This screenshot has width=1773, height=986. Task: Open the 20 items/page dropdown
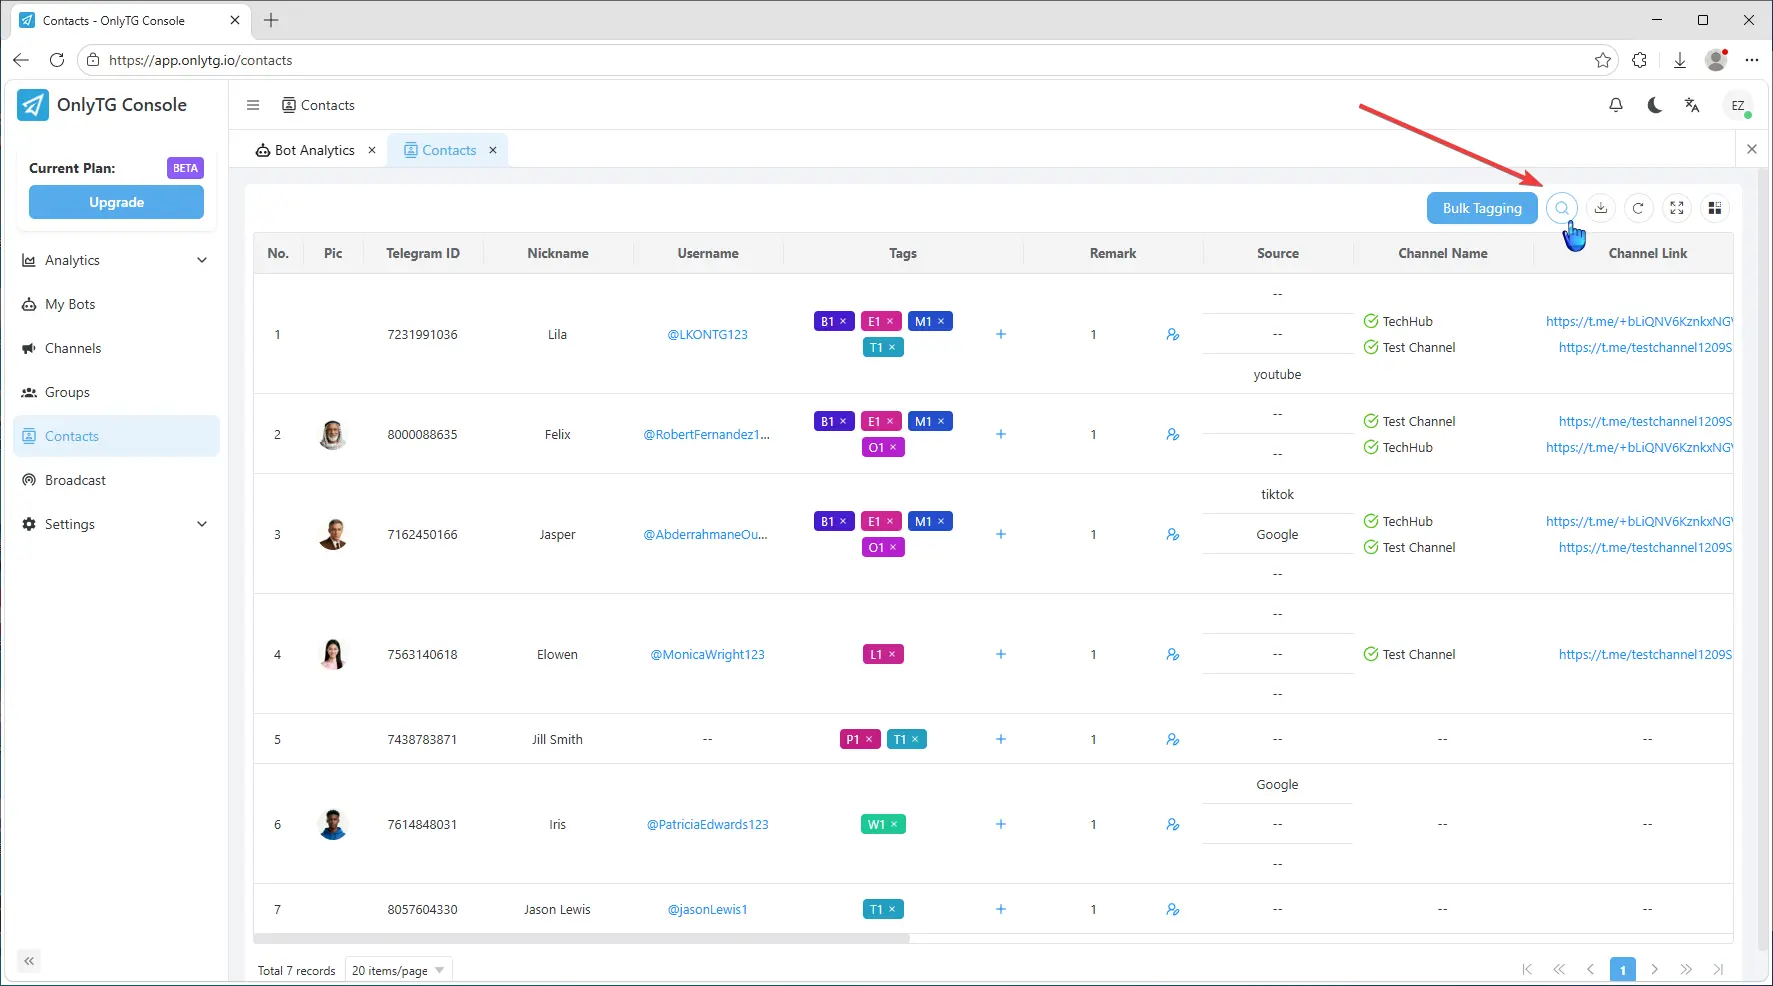pyautogui.click(x=398, y=970)
